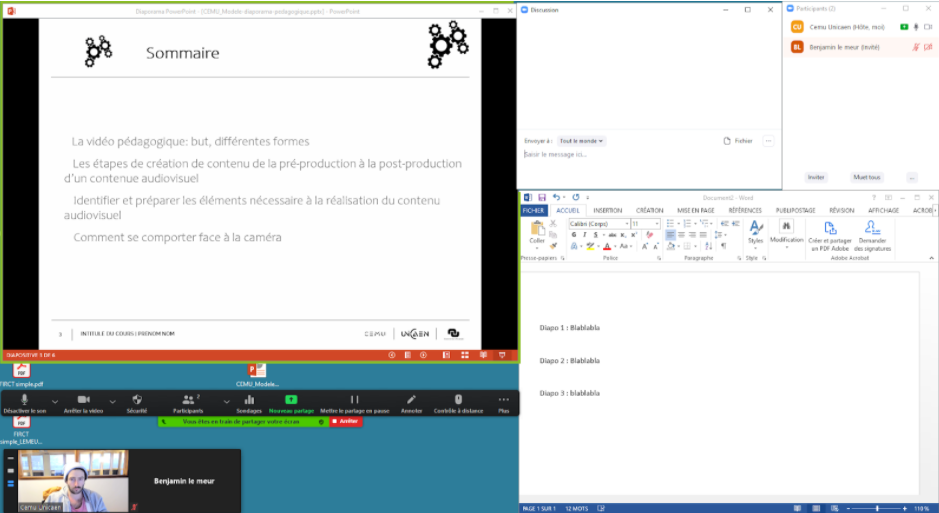Click the Word zoom slider in status bar

[878, 508]
